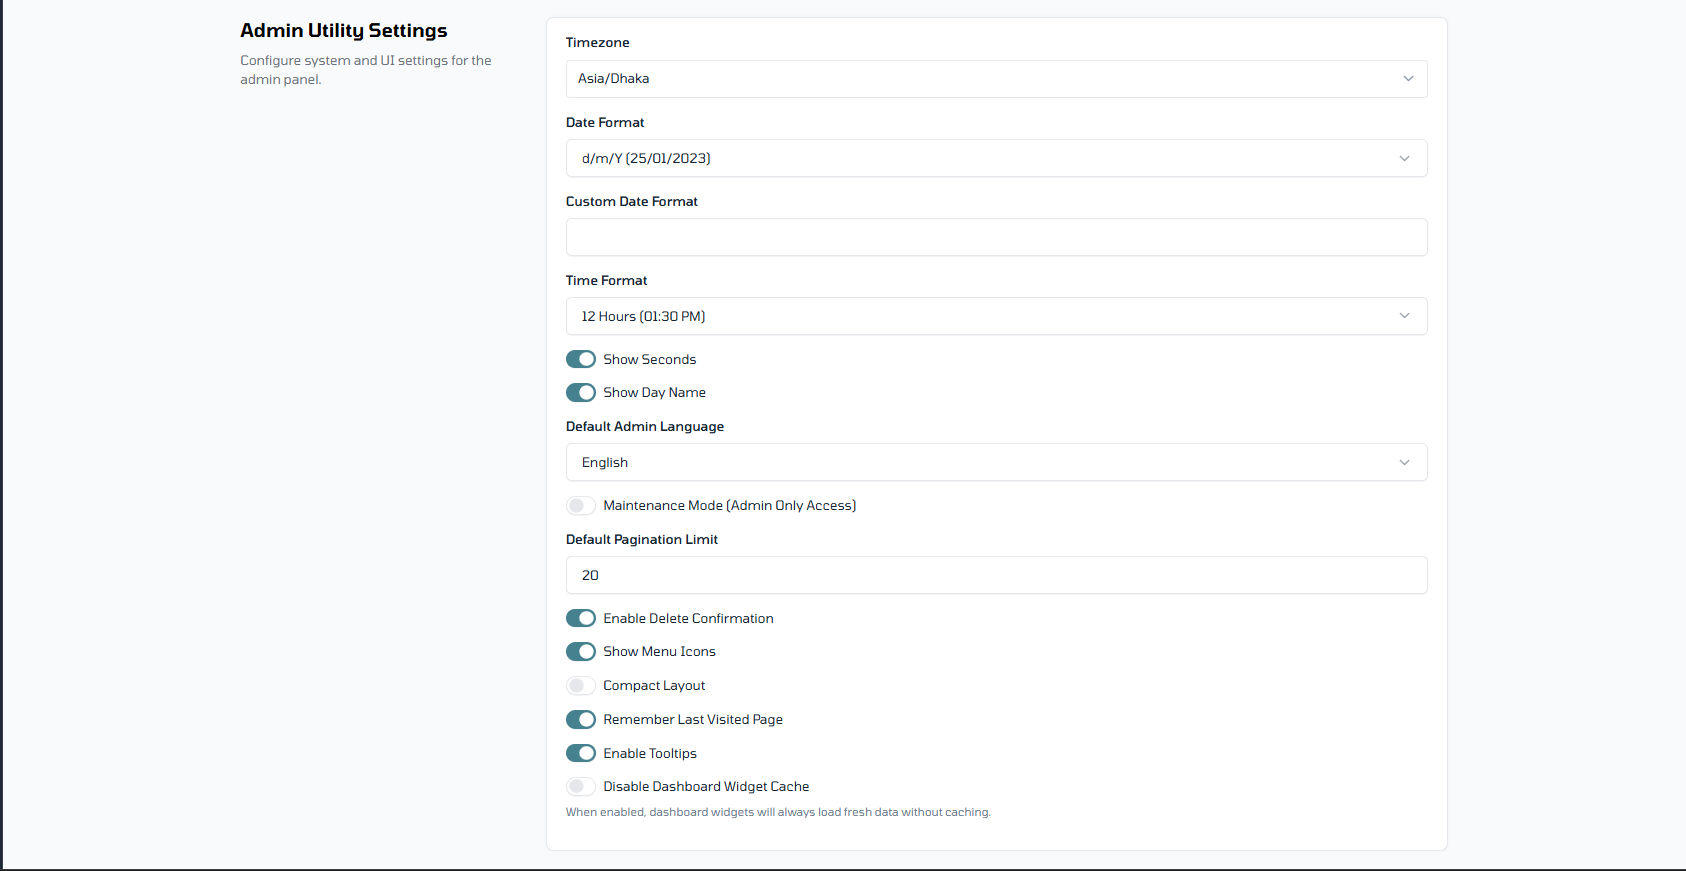
Task: Click the Date Format chevron icon
Action: click(1404, 158)
